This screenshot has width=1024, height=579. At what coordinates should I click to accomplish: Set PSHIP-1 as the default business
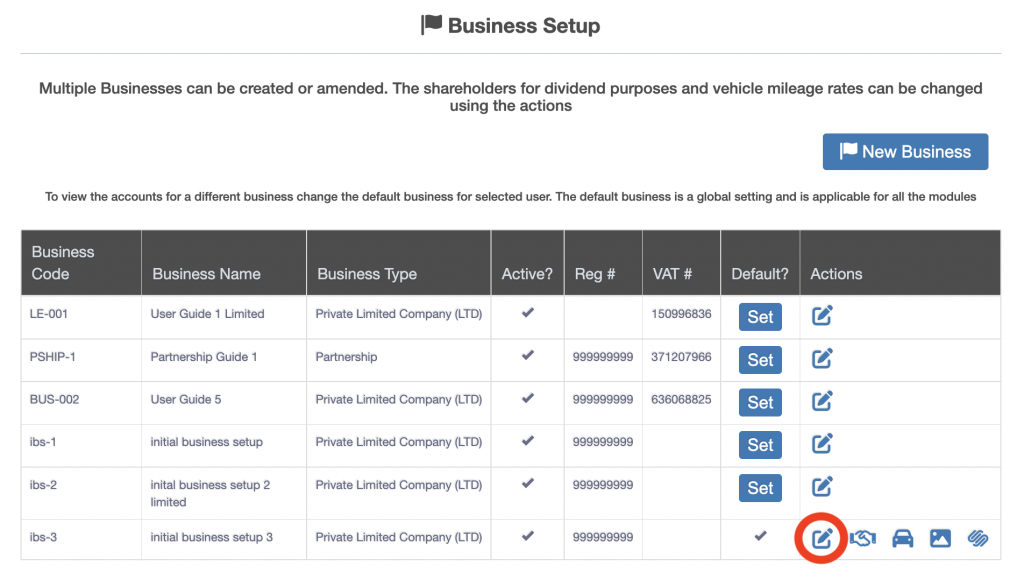760,360
